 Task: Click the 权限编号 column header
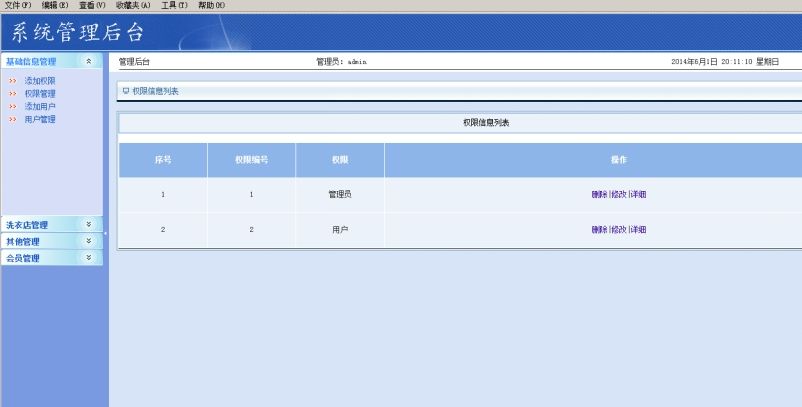[x=251, y=160]
